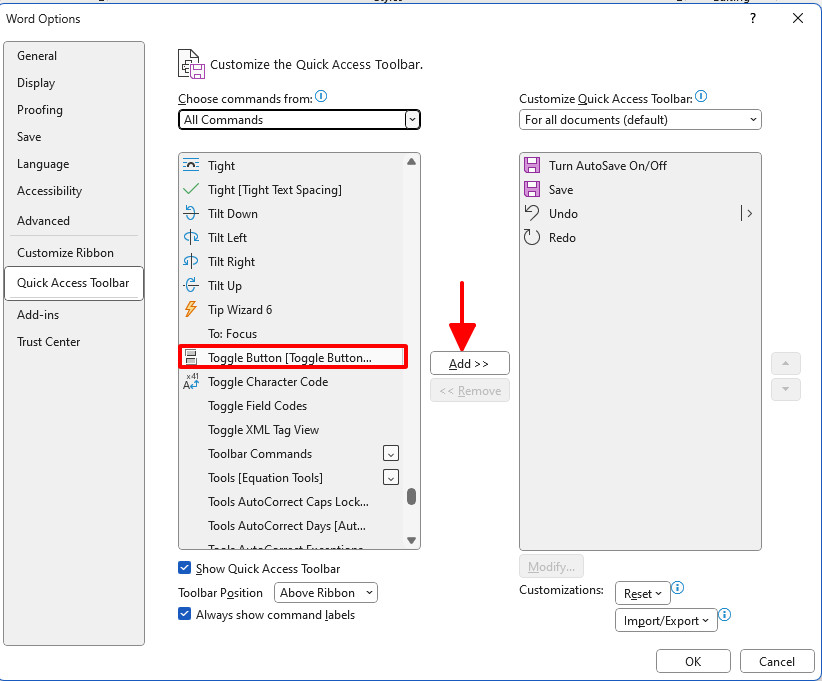Click the Tight Text Spacing checkmark icon
Viewport: 822px width, 681px height.
pyautogui.click(x=191, y=189)
